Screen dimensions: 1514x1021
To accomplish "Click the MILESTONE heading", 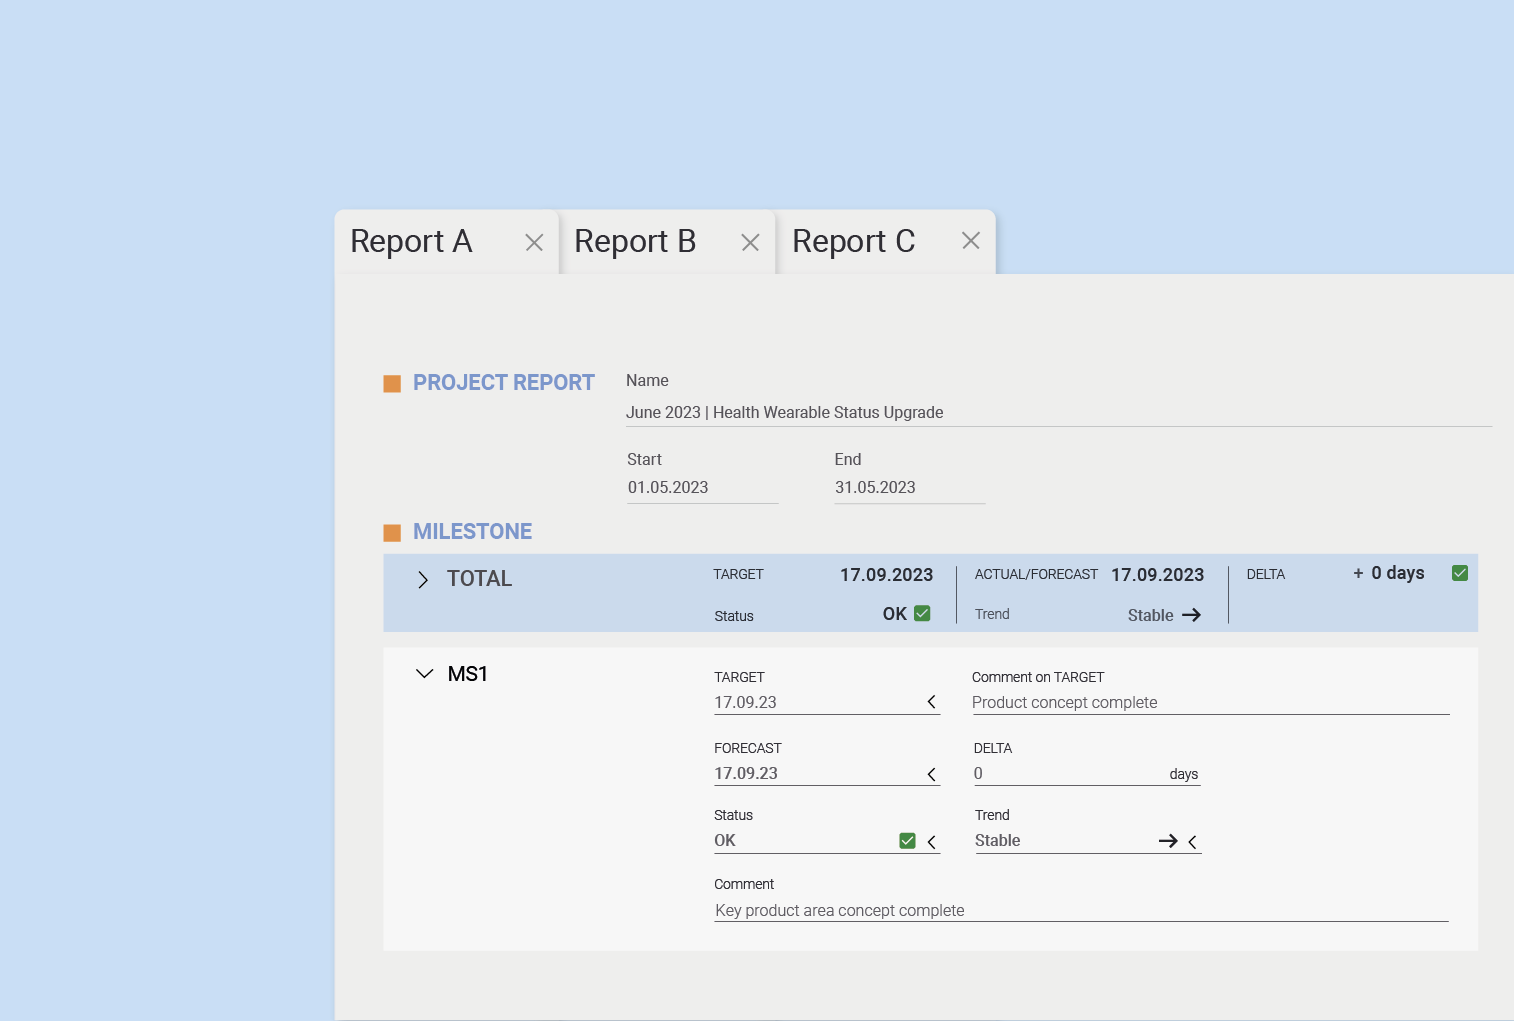I will 472,532.
